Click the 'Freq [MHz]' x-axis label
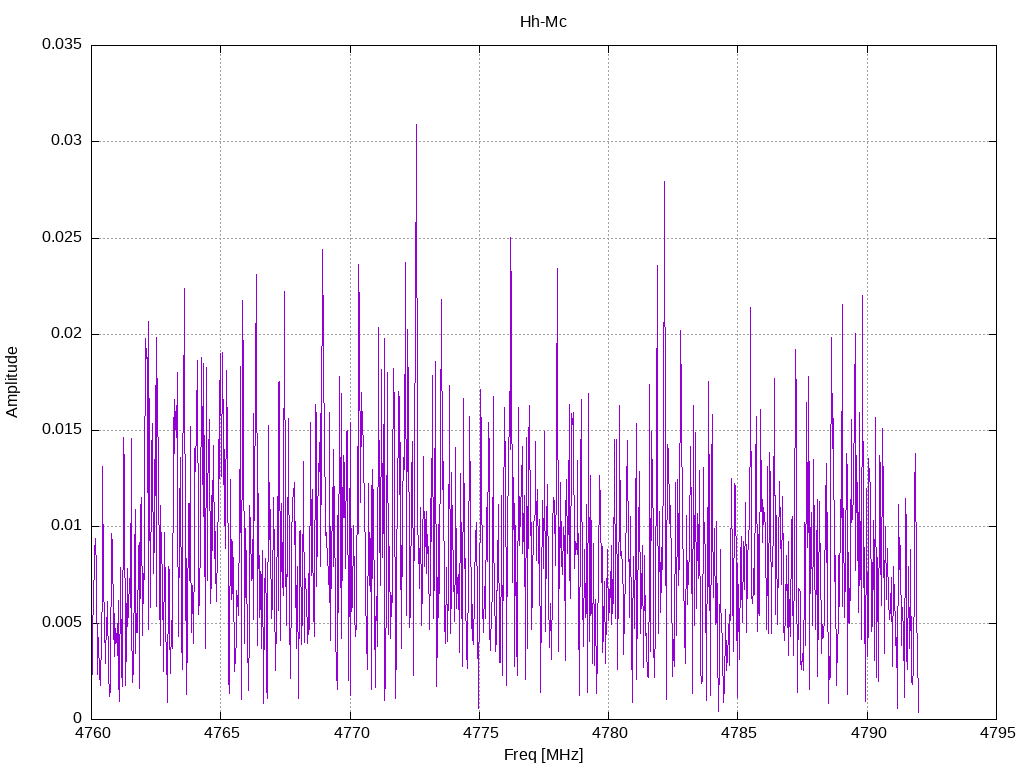The image size is (1024, 768). pyautogui.click(x=543, y=755)
